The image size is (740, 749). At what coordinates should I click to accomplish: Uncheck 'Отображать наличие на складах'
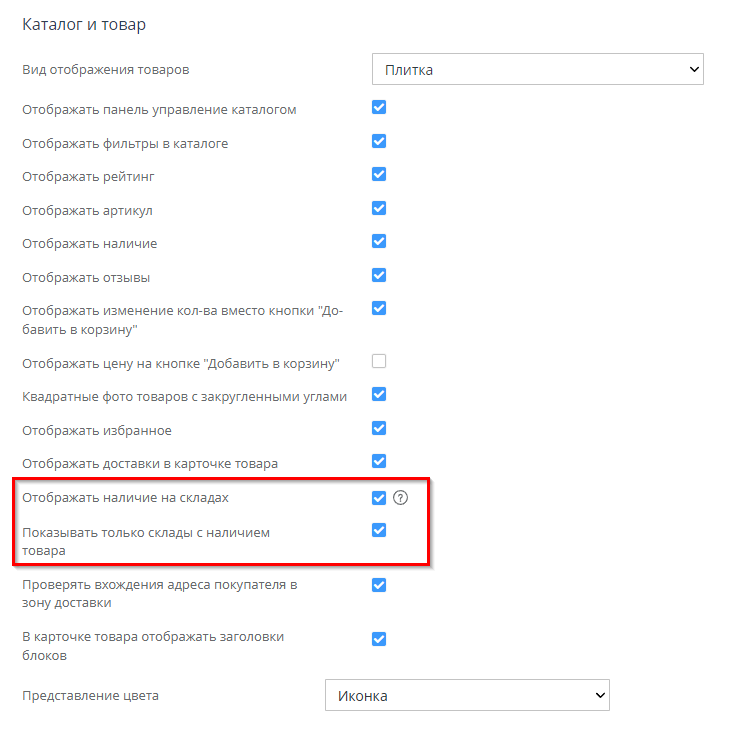click(x=379, y=497)
